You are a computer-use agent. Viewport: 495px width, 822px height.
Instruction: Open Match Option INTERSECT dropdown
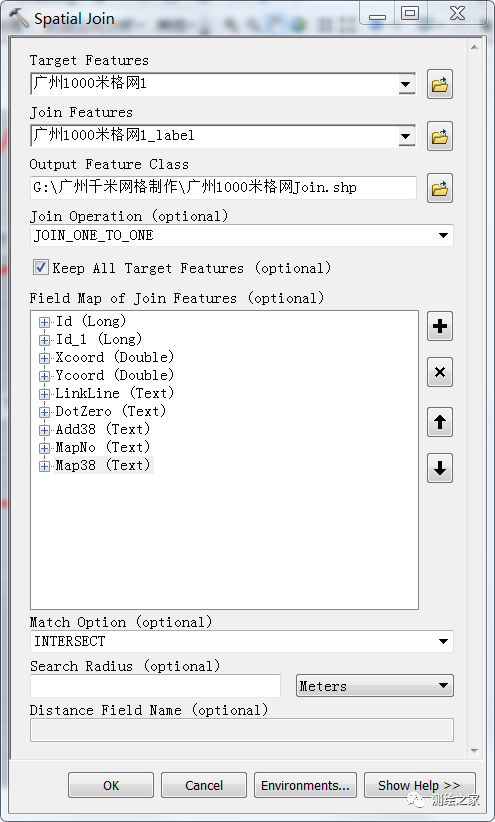444,641
